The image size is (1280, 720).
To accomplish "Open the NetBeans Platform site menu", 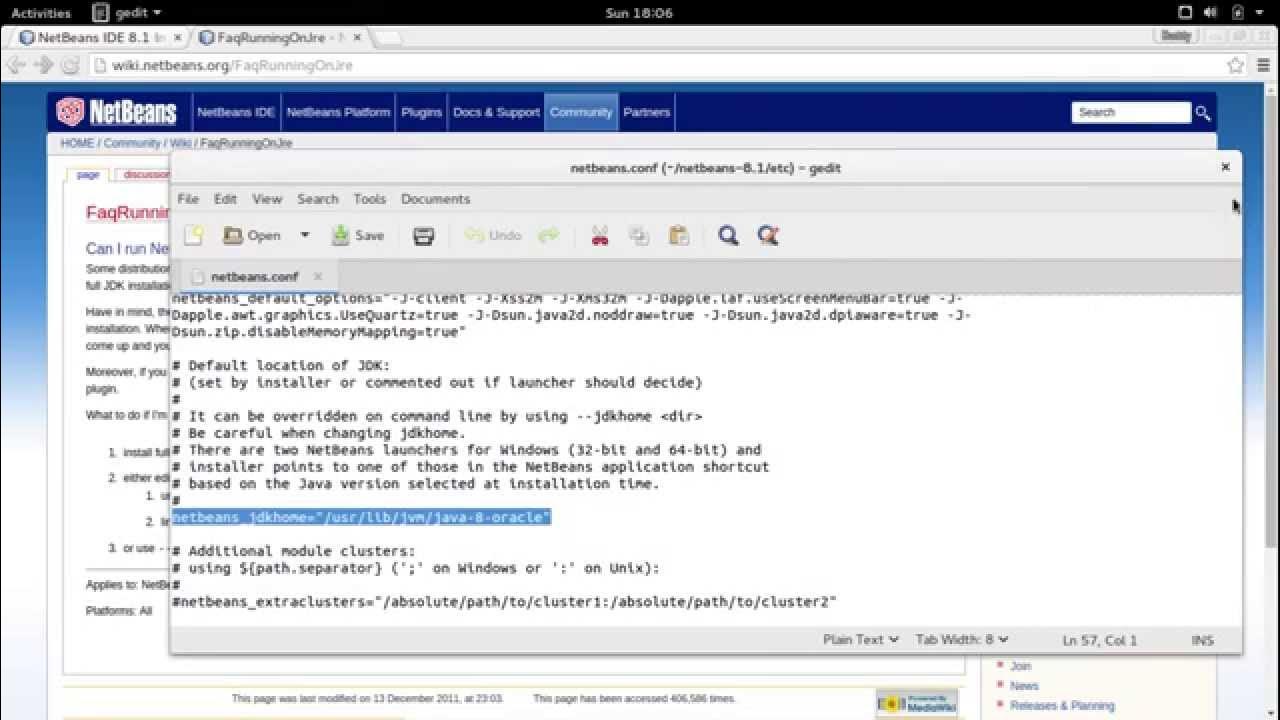I will point(338,112).
